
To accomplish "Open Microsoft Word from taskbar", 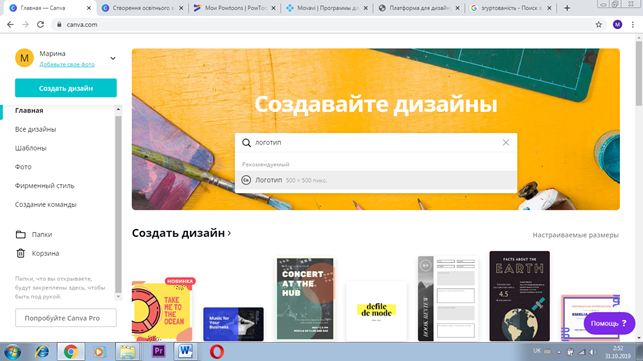I will 185,352.
